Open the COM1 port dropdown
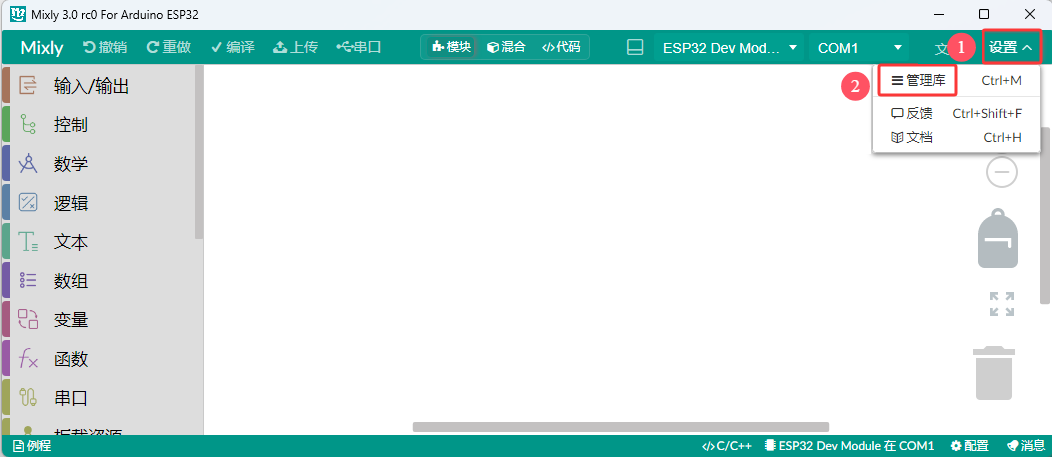Image resolution: width=1052 pixels, height=457 pixels. coord(859,48)
